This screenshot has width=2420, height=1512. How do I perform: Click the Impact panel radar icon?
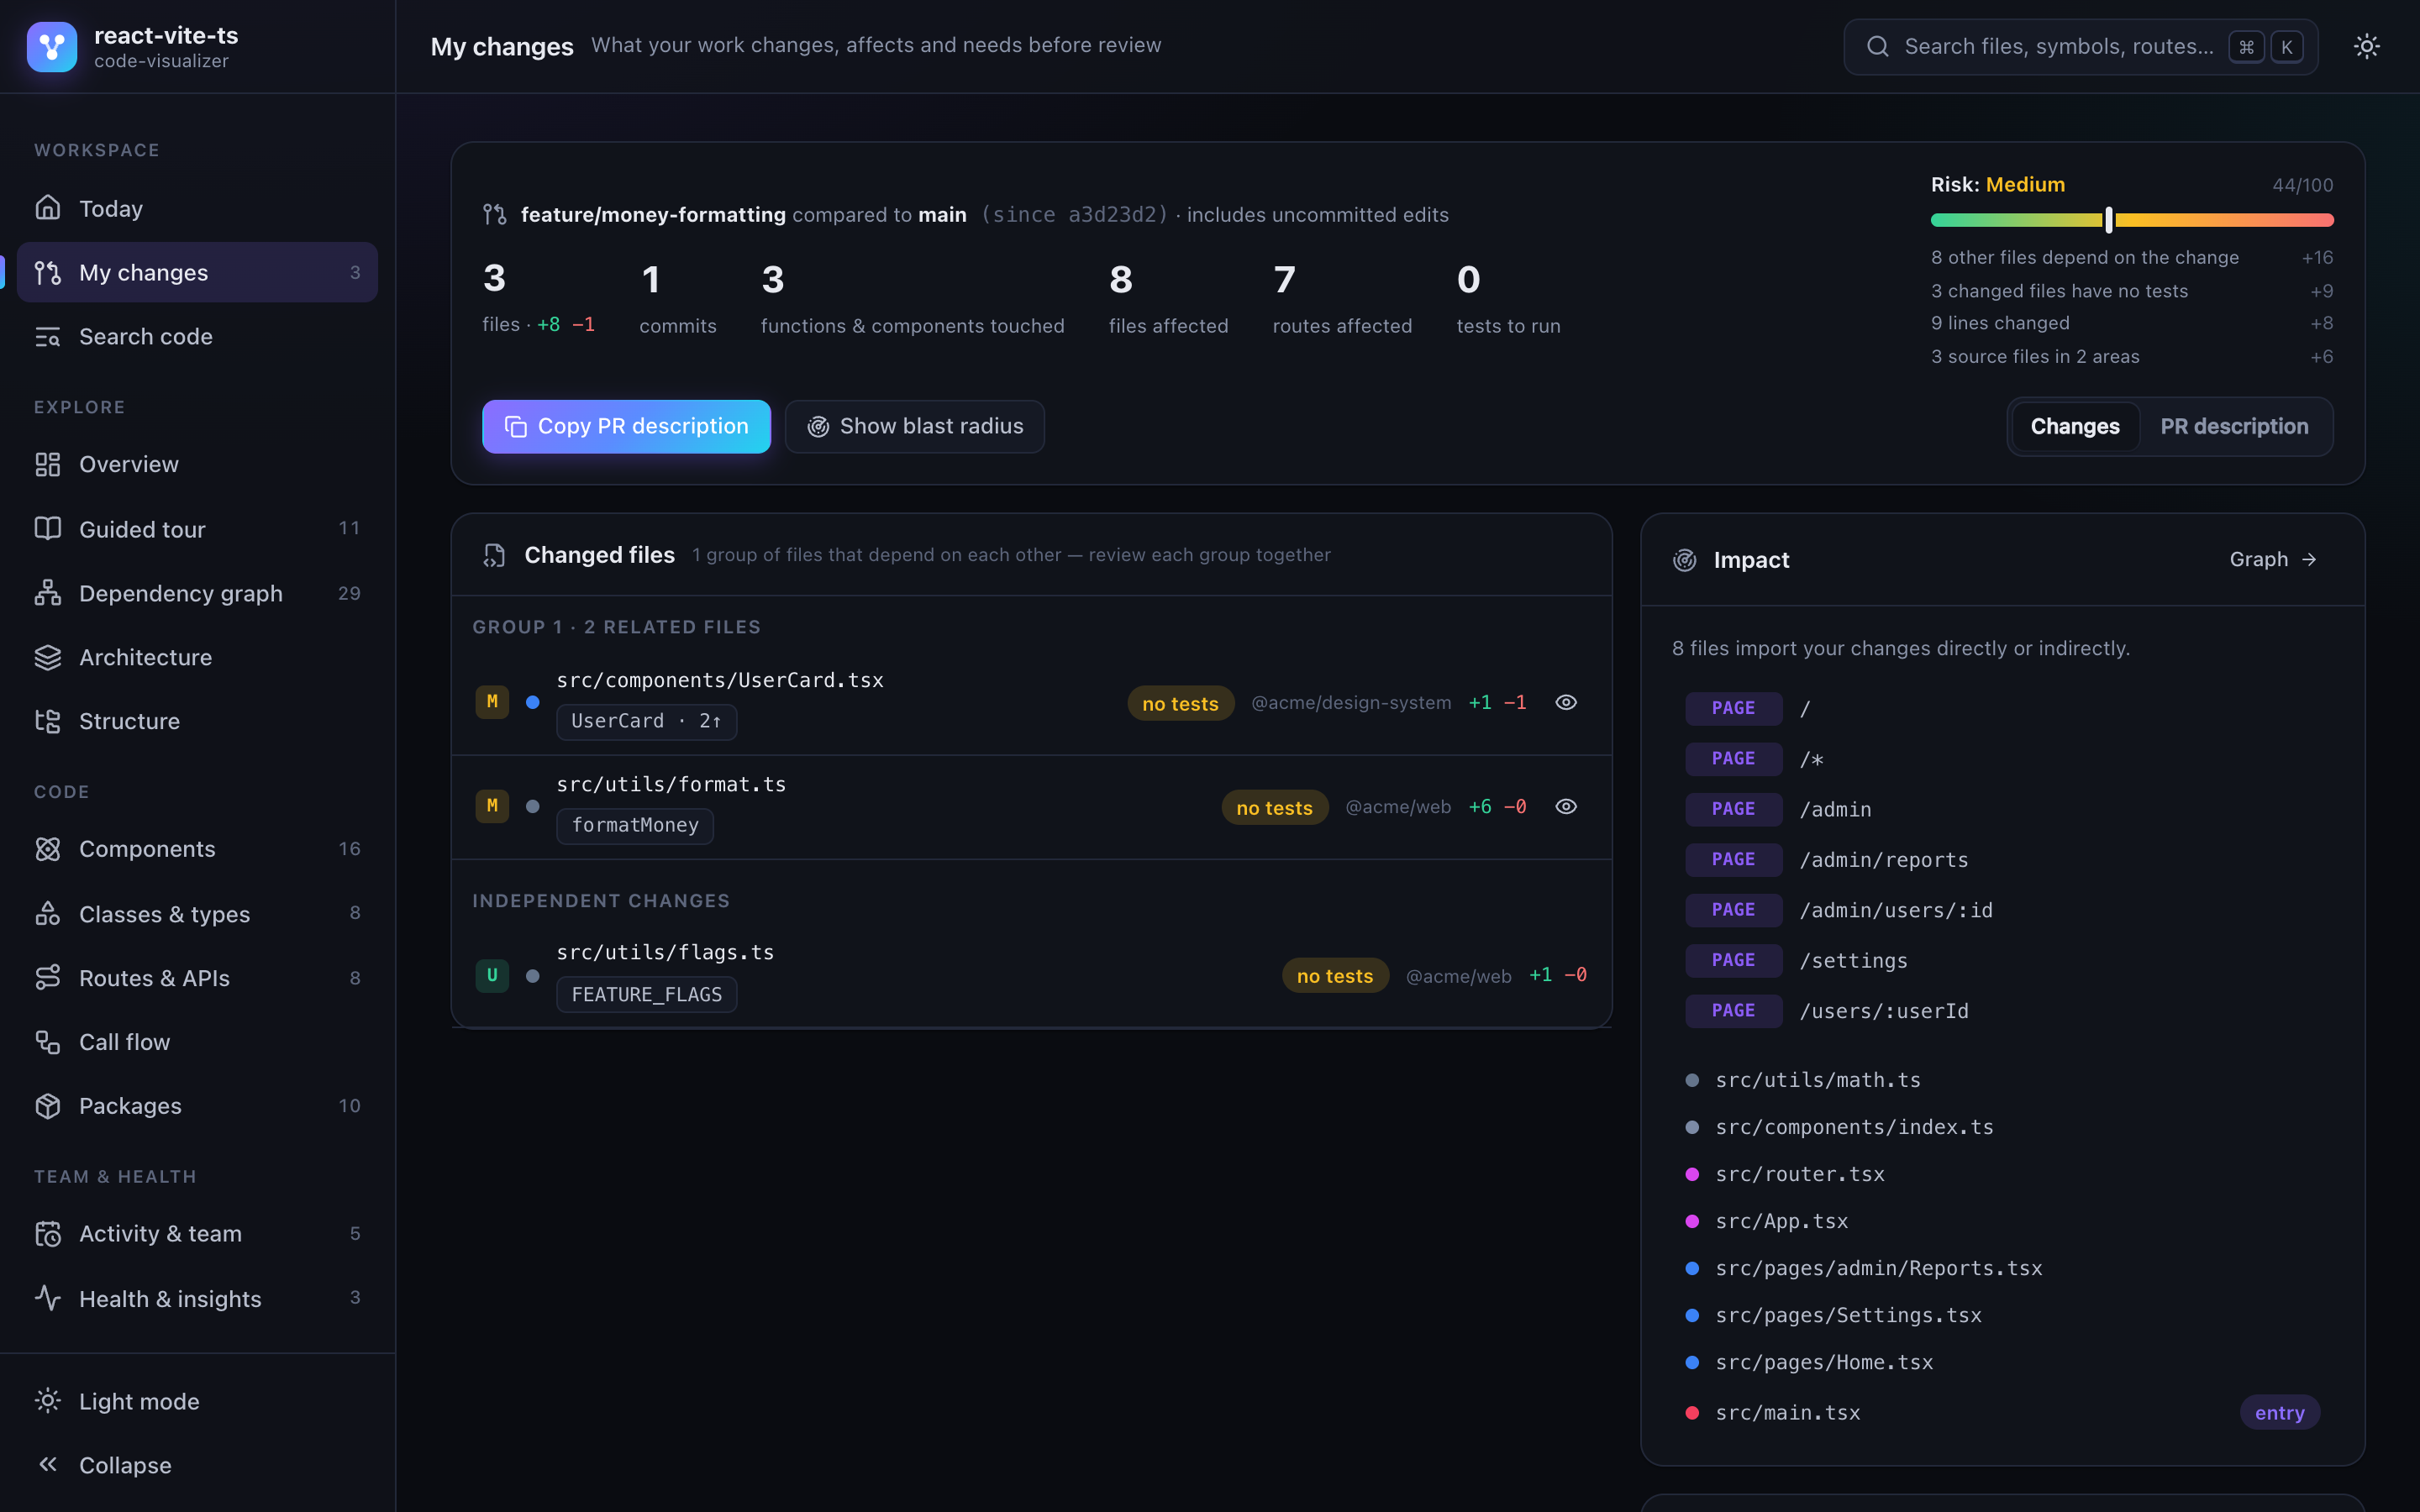point(1685,560)
